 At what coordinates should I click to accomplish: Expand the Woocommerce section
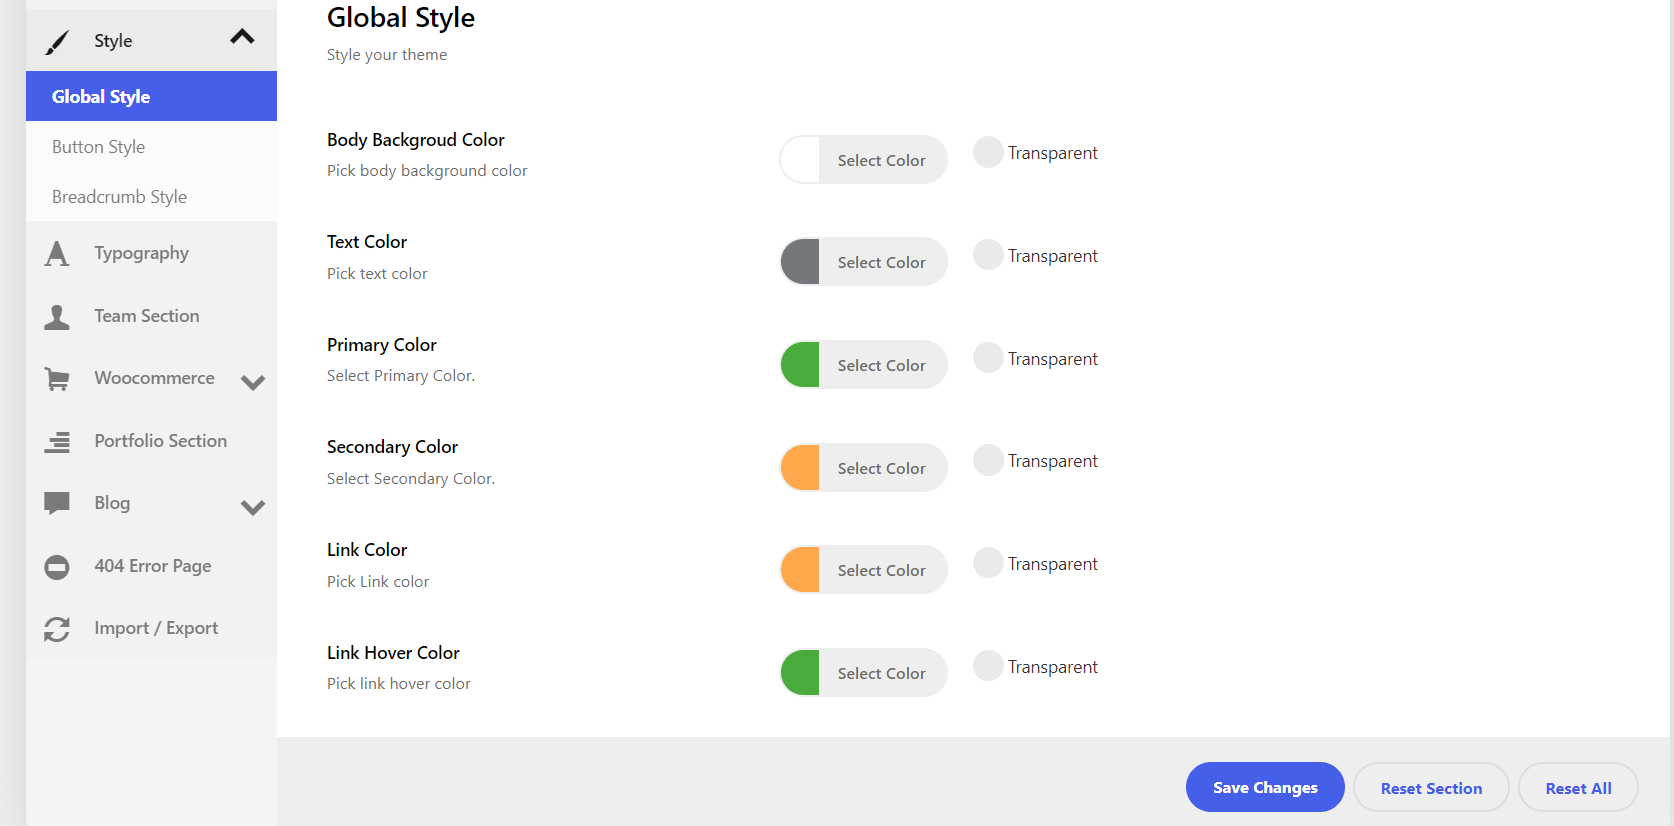click(253, 382)
